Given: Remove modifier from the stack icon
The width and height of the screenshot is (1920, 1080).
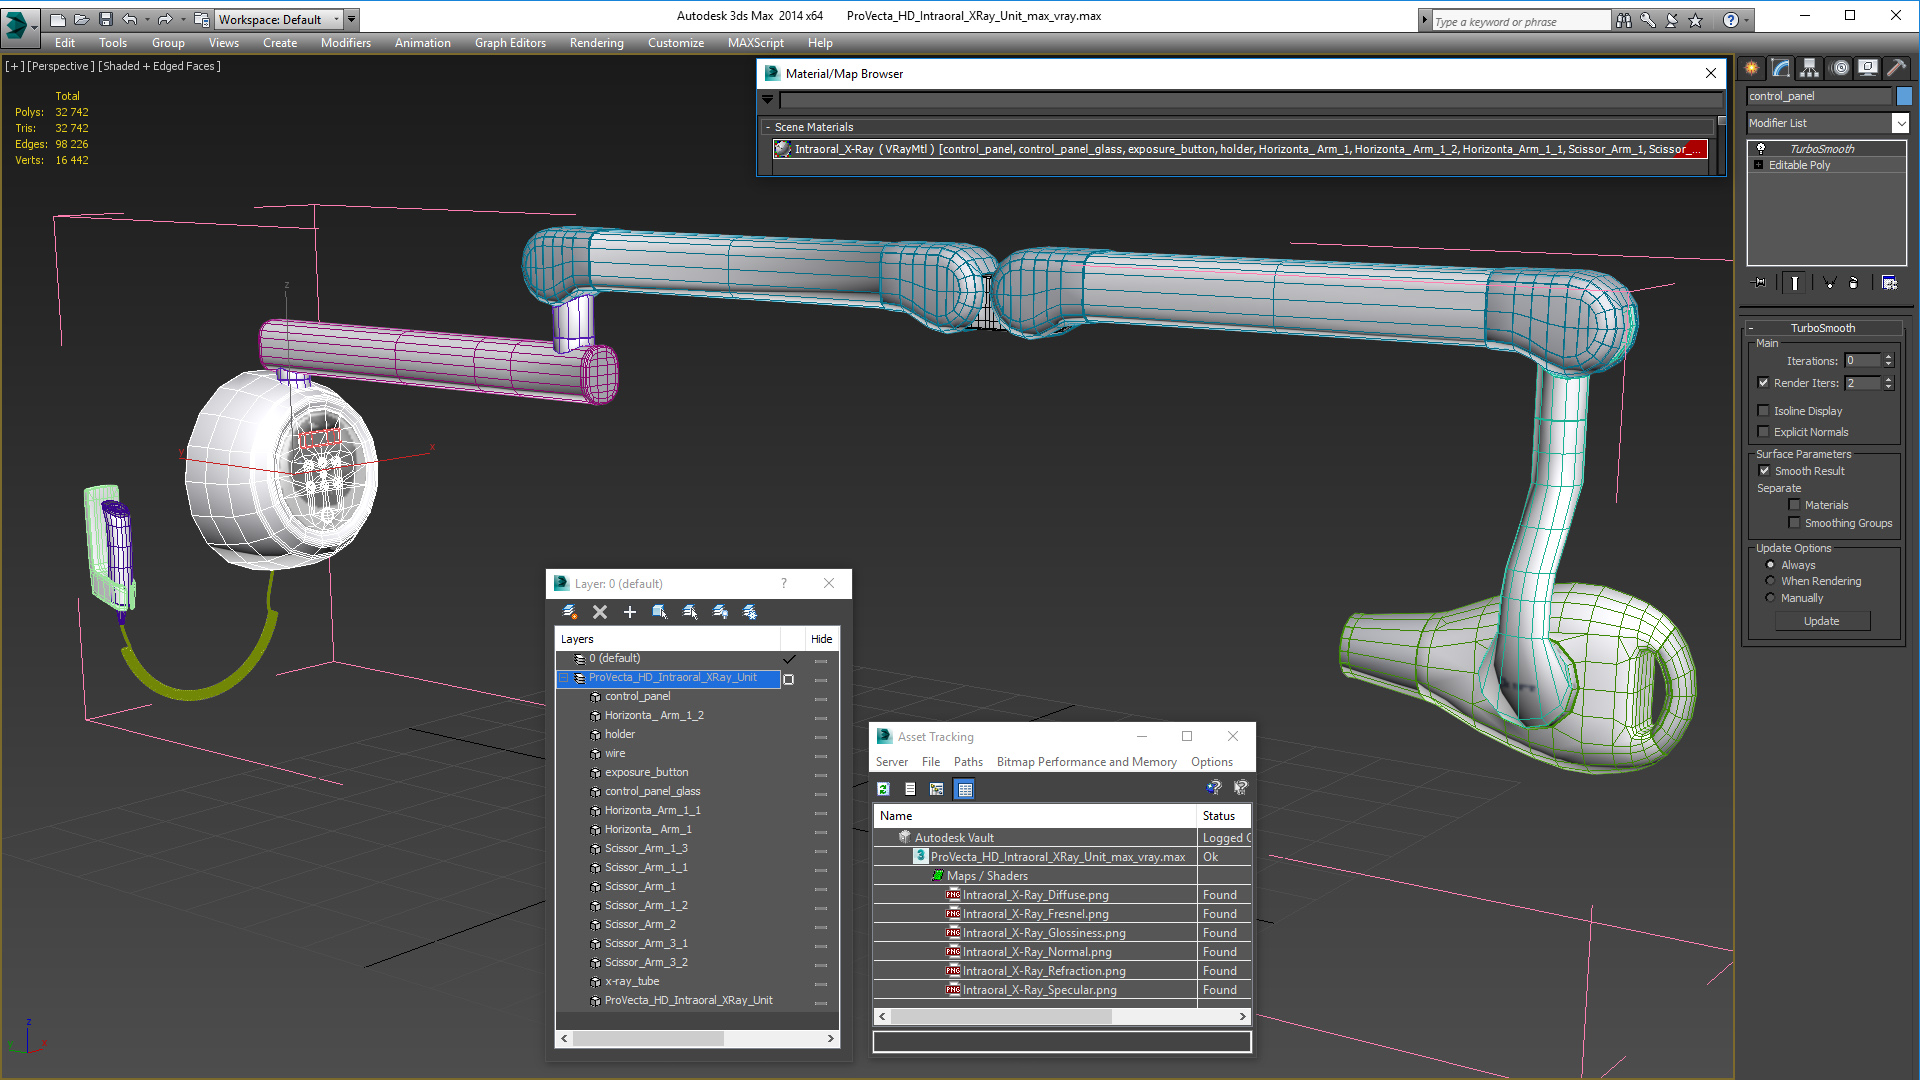Looking at the screenshot, I should coord(1854,283).
